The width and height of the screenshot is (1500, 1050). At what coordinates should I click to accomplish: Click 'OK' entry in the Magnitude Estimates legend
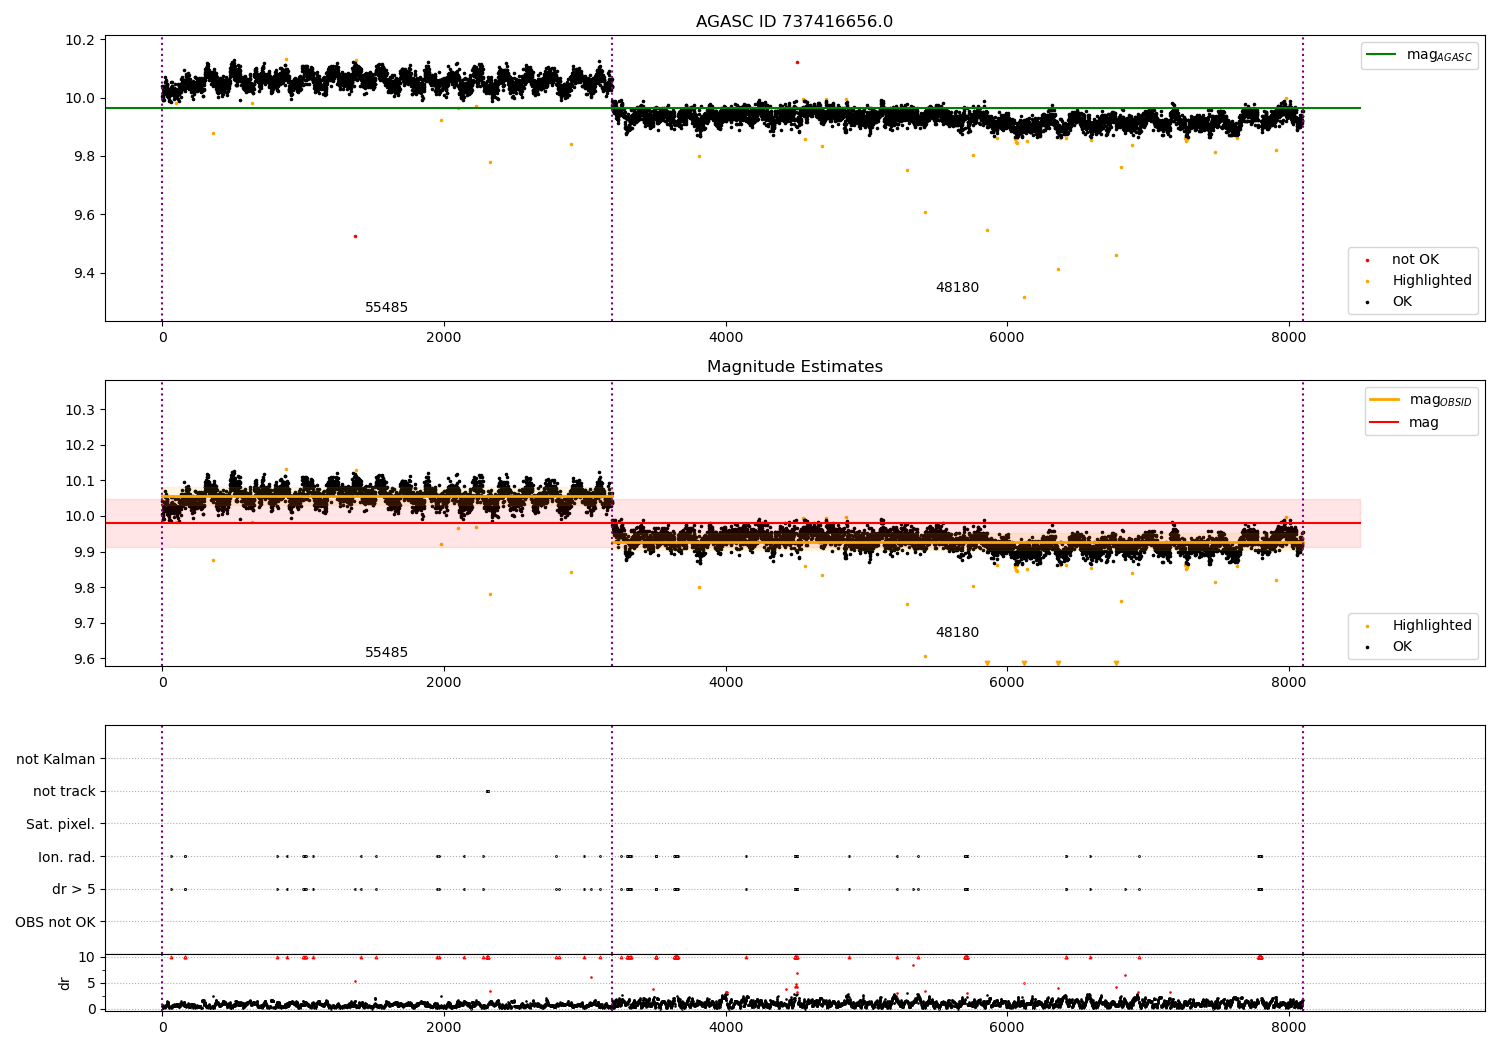[1402, 647]
